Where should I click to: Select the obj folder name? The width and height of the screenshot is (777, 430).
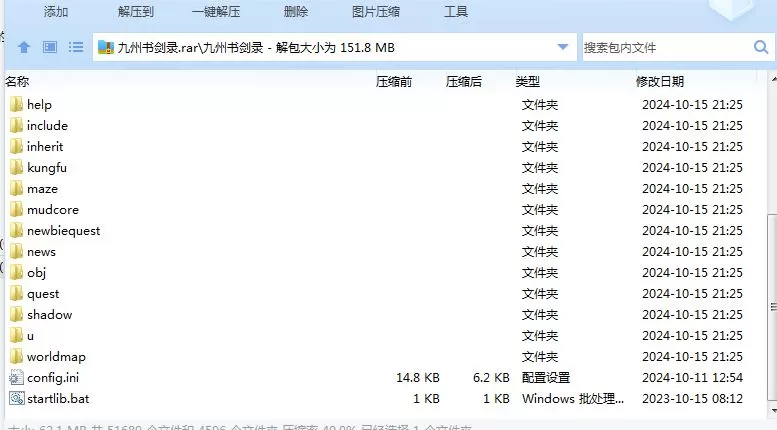click(36, 272)
